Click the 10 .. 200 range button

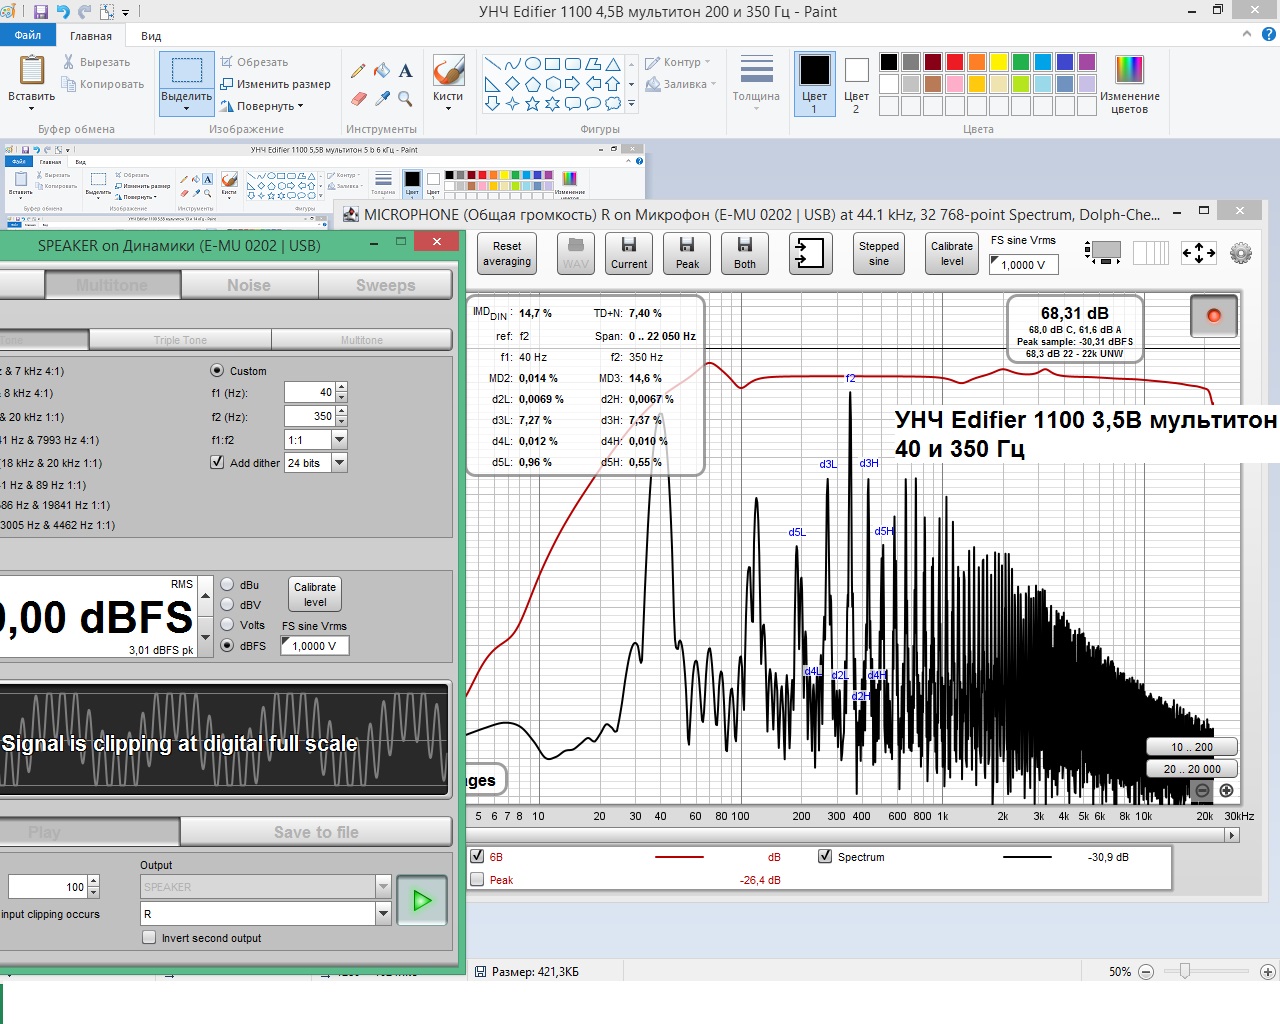(1192, 747)
